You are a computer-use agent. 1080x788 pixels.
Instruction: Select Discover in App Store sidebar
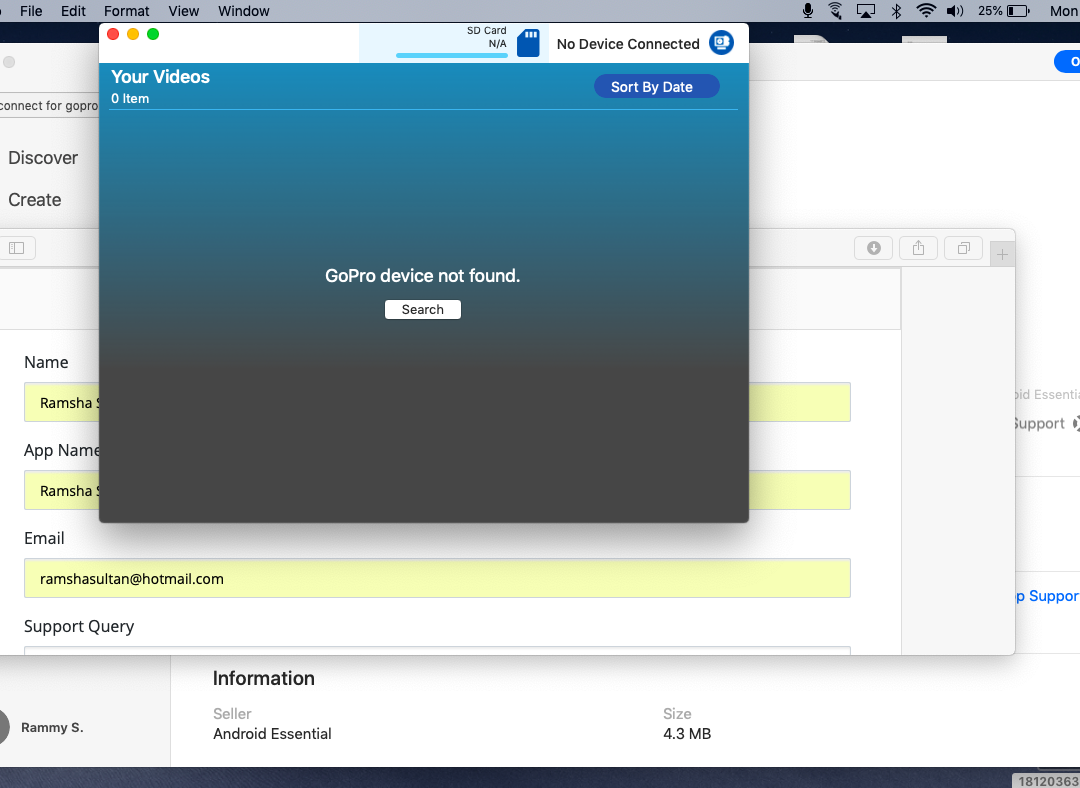point(43,158)
